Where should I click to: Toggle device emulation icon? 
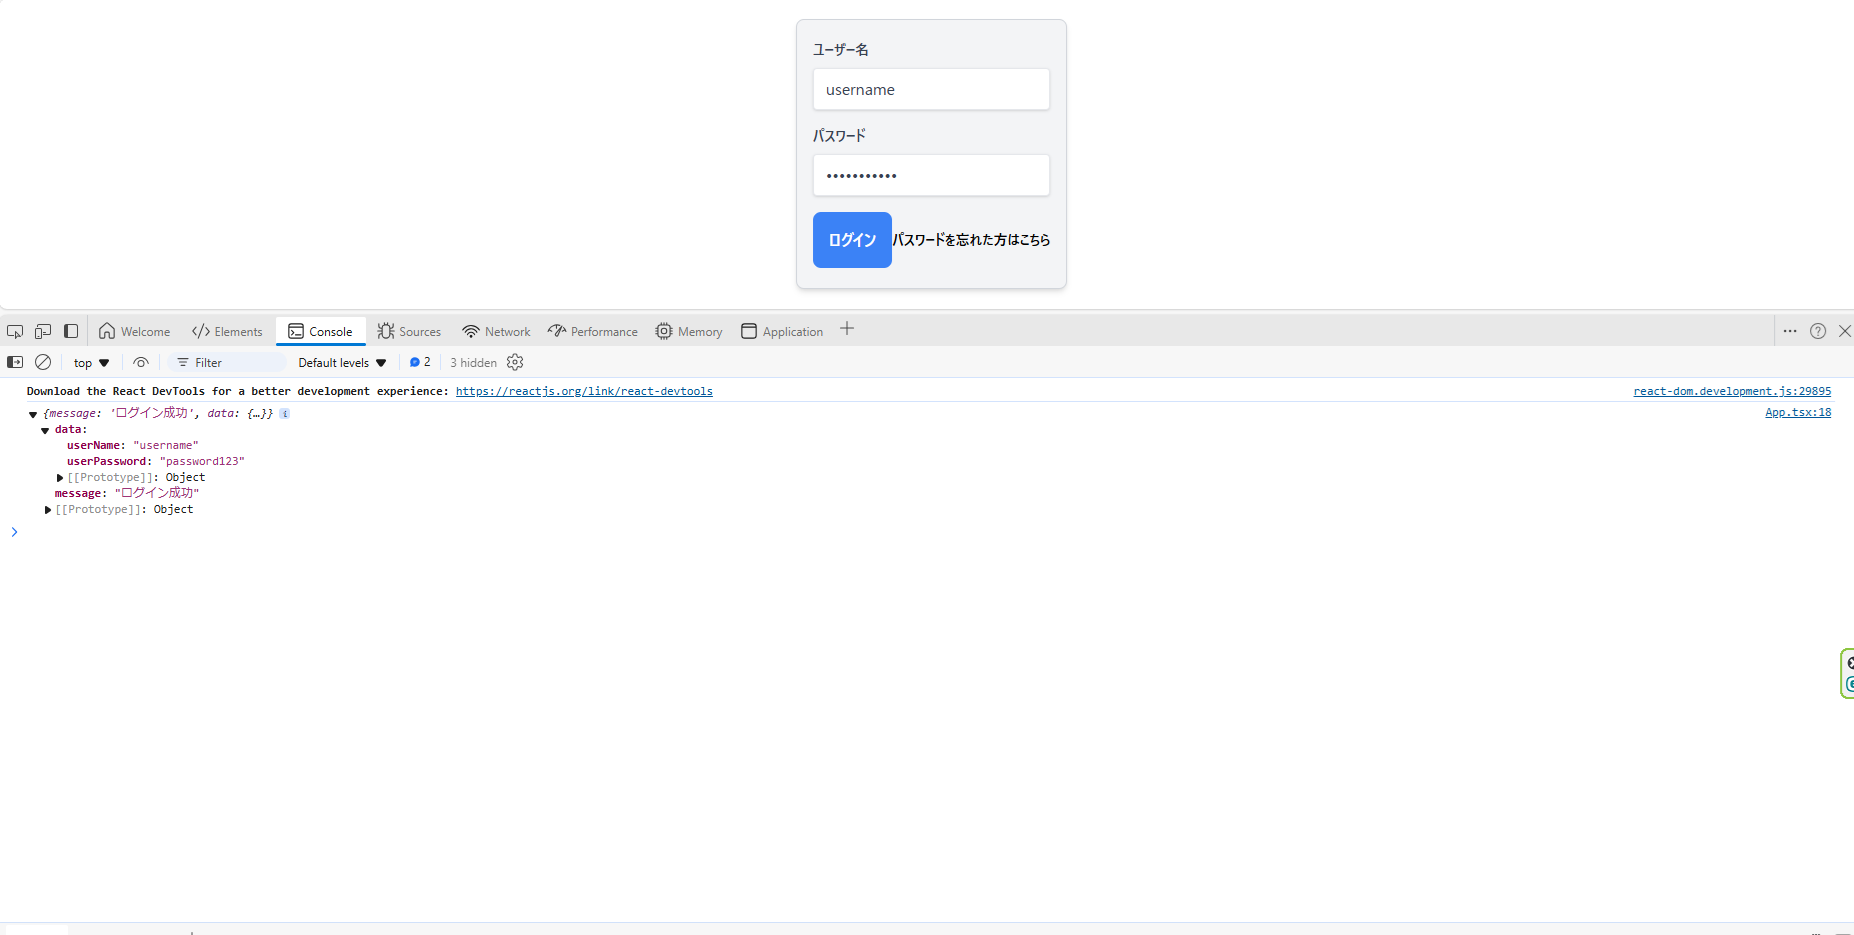pyautogui.click(x=43, y=332)
